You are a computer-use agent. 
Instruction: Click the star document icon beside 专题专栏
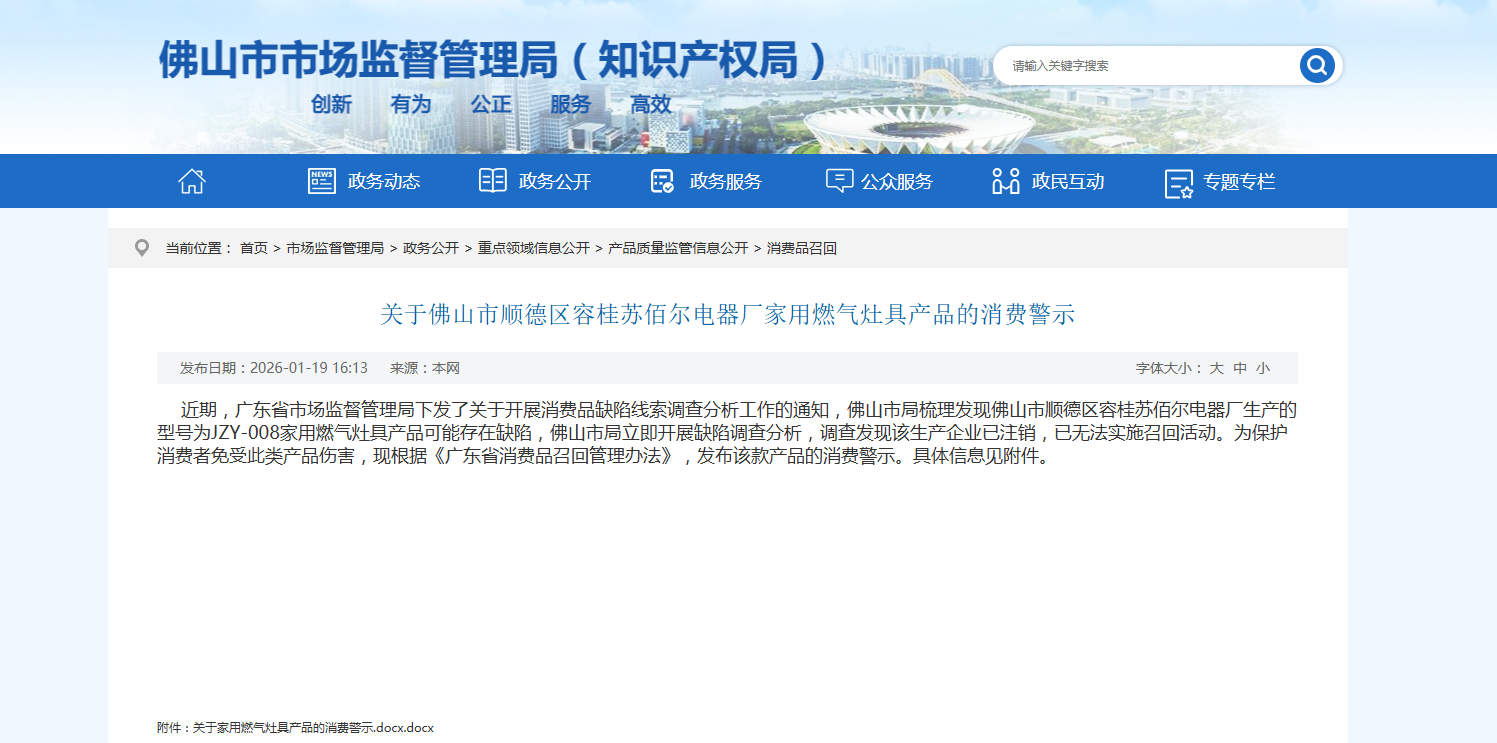click(1179, 183)
